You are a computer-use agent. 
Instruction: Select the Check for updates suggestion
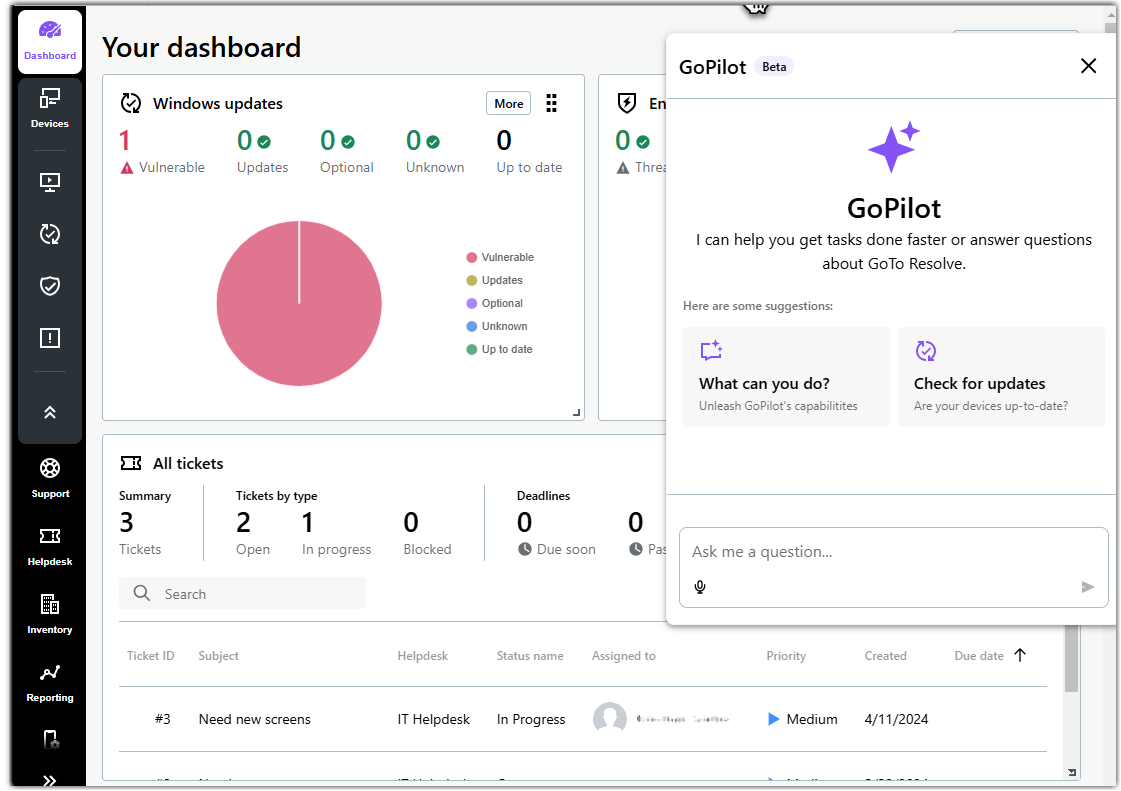coord(1001,377)
